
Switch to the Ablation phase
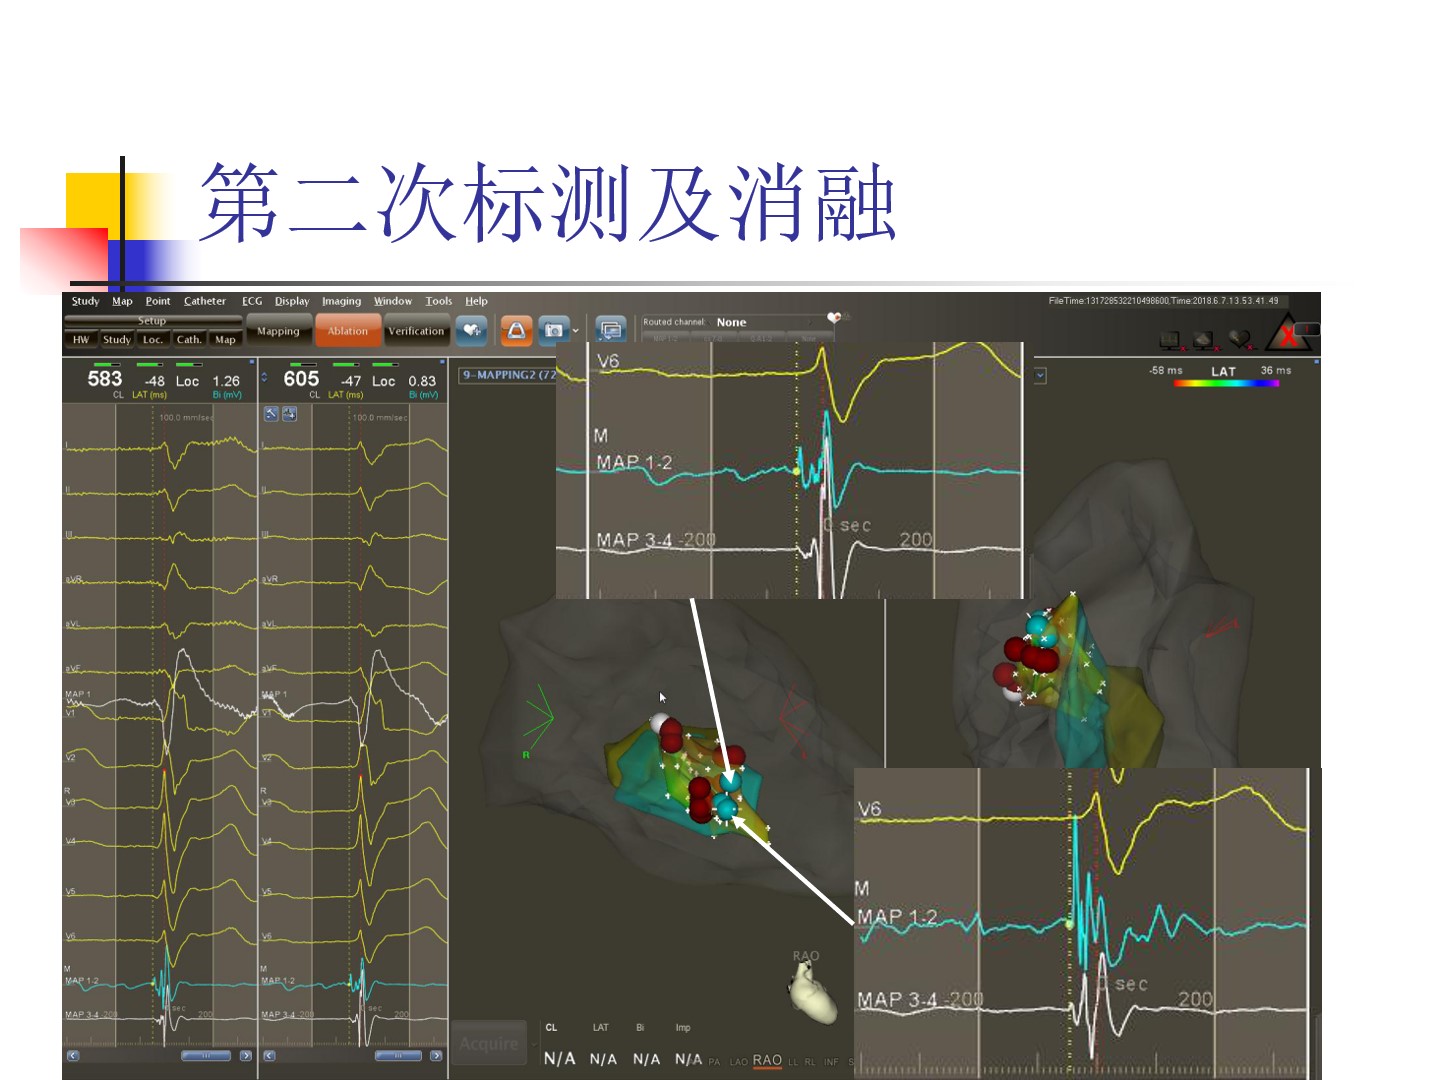coord(348,331)
